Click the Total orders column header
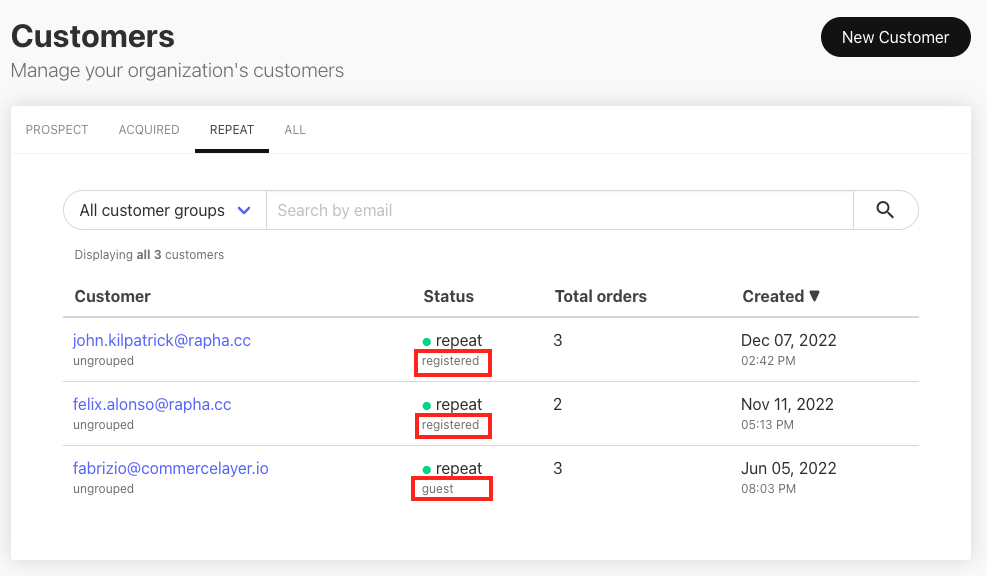Viewport: 987px width, 576px height. 600,296
